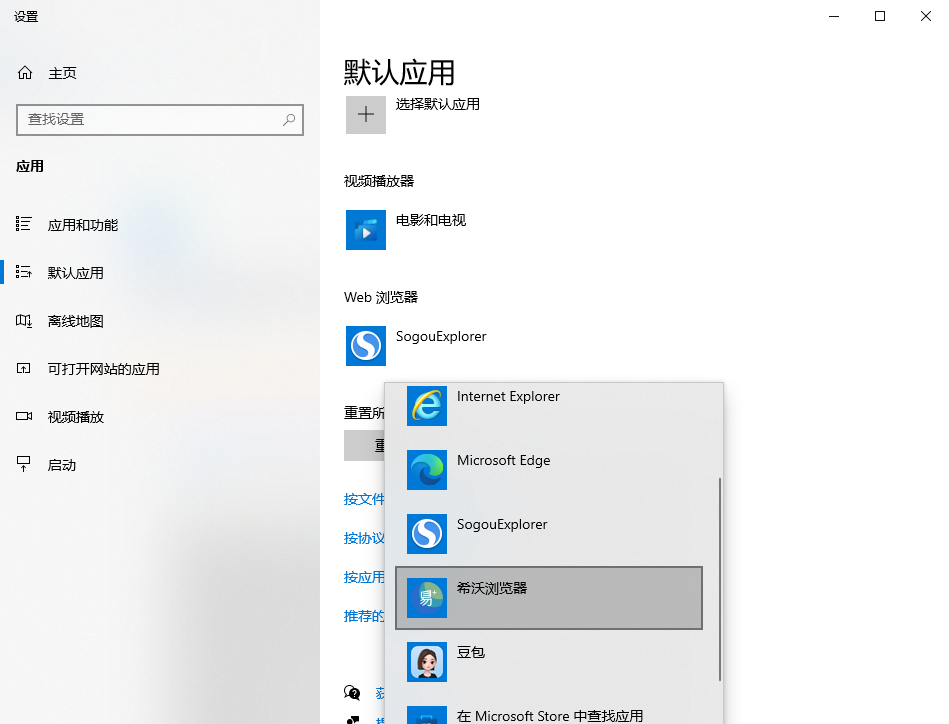Select the 默认应用 sidebar icon
Screen dimensions: 949x724
click(x=24, y=272)
